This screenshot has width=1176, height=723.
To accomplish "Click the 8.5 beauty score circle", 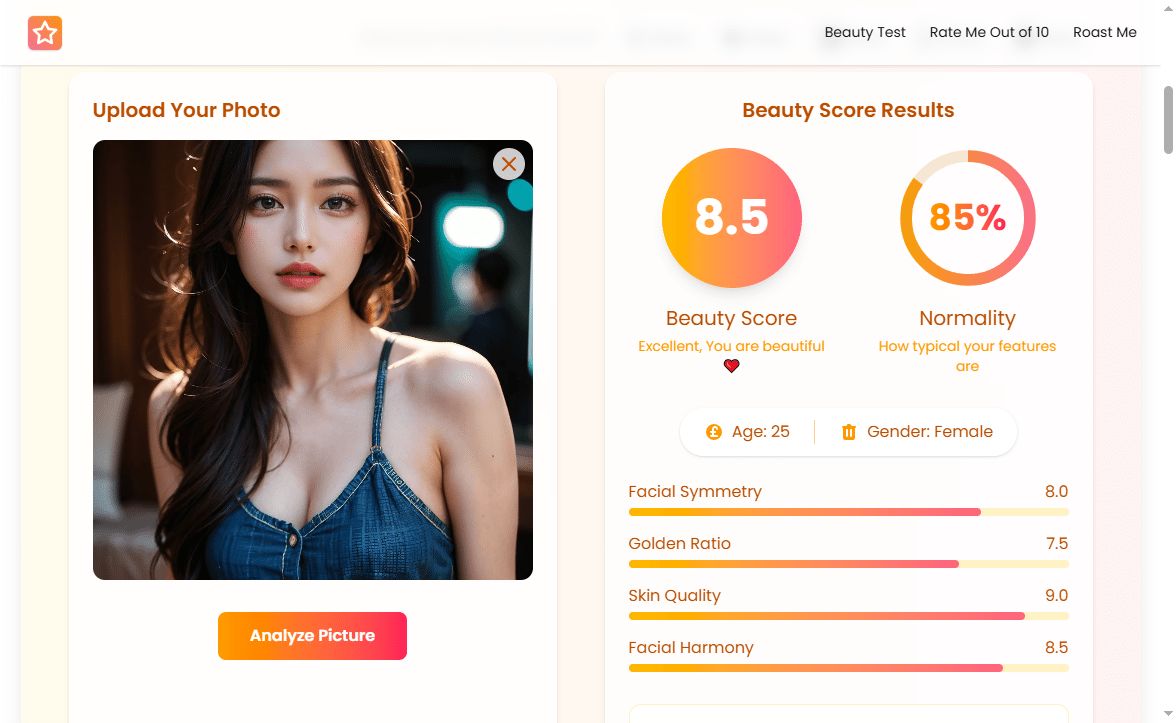I will click(731, 218).
